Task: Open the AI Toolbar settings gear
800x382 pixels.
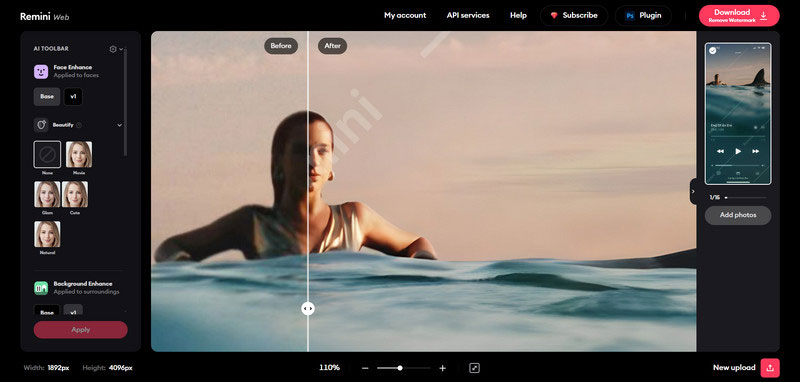Action: 113,49
